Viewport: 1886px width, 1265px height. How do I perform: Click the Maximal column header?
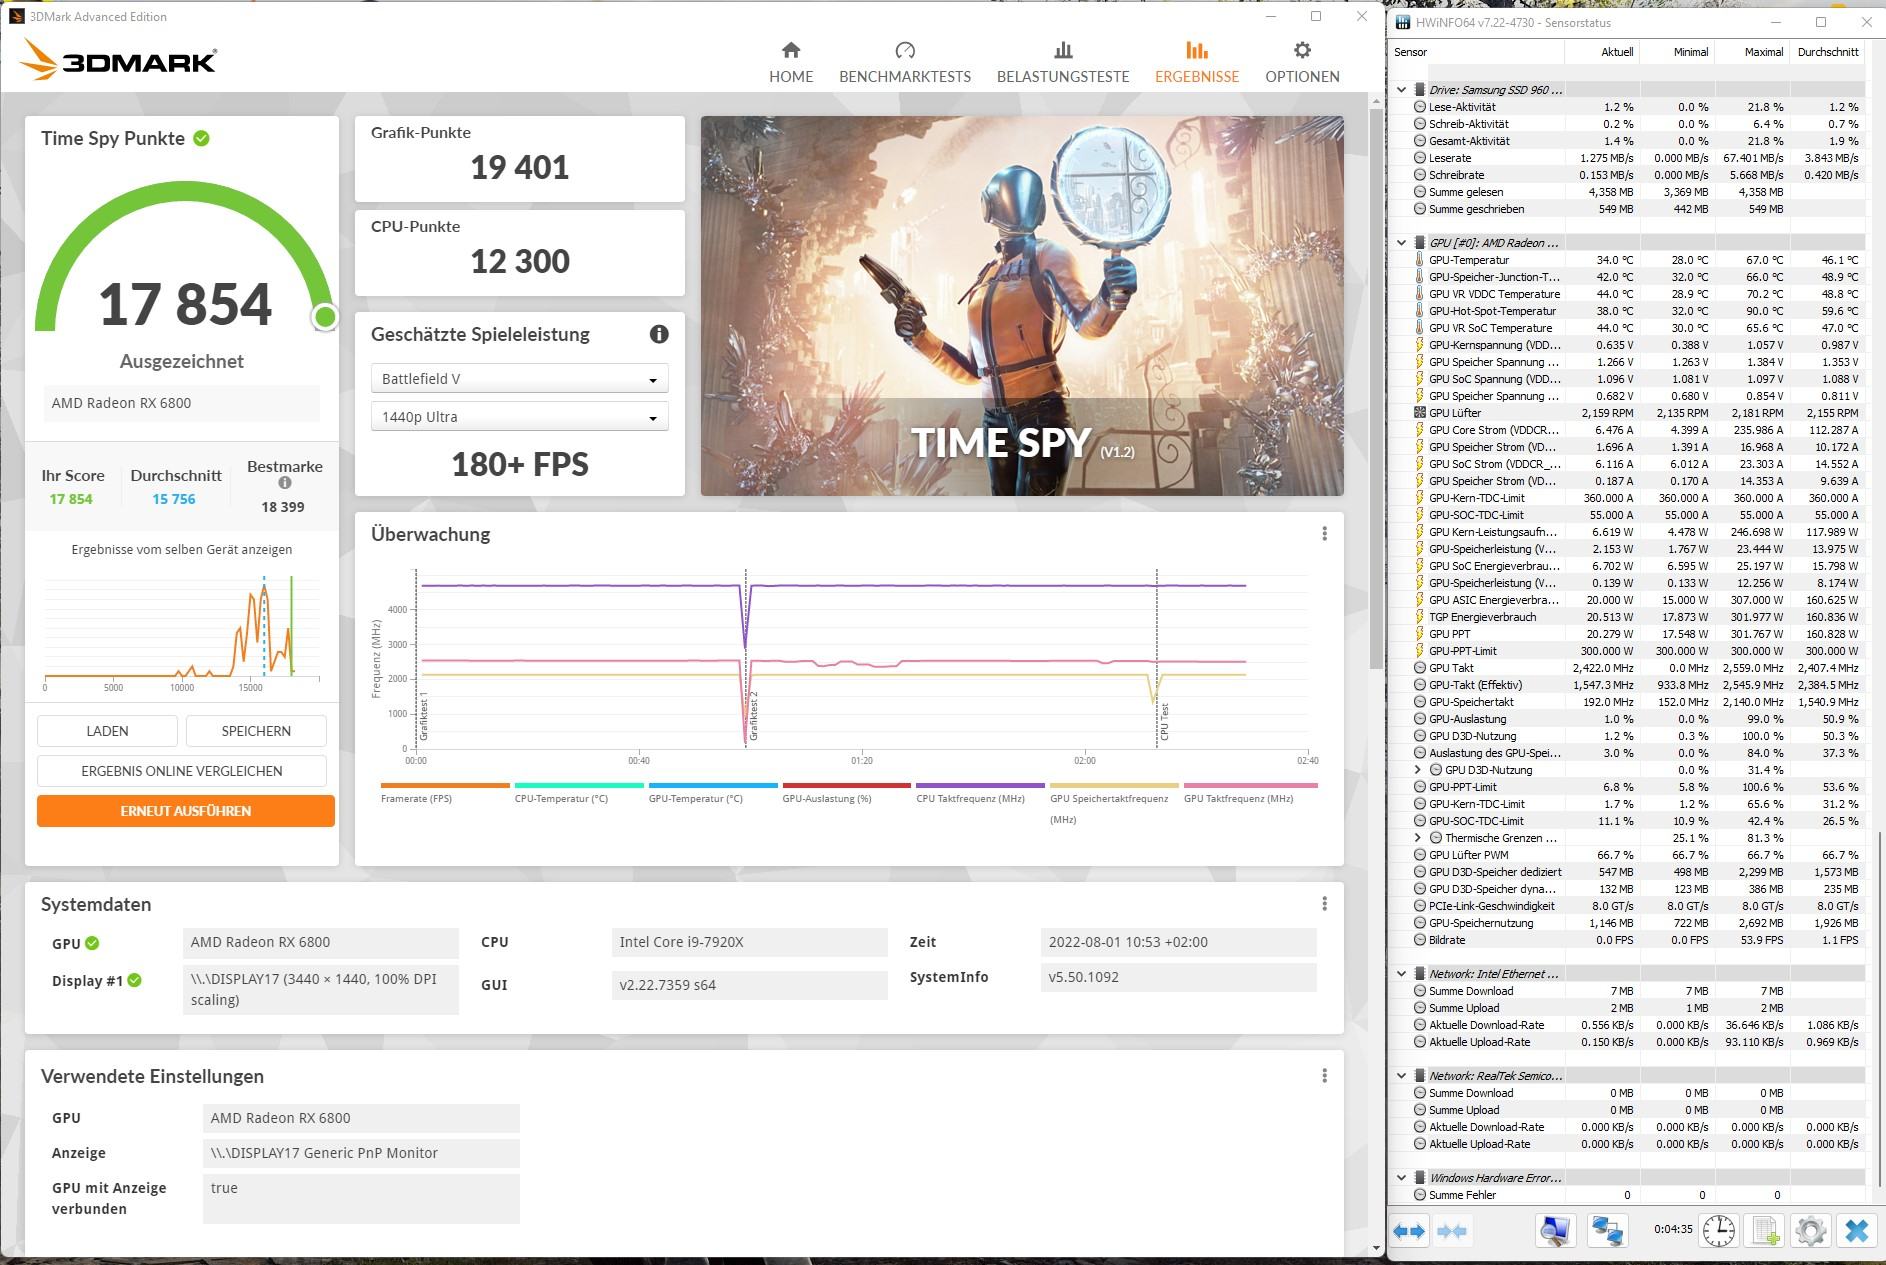1752,52
